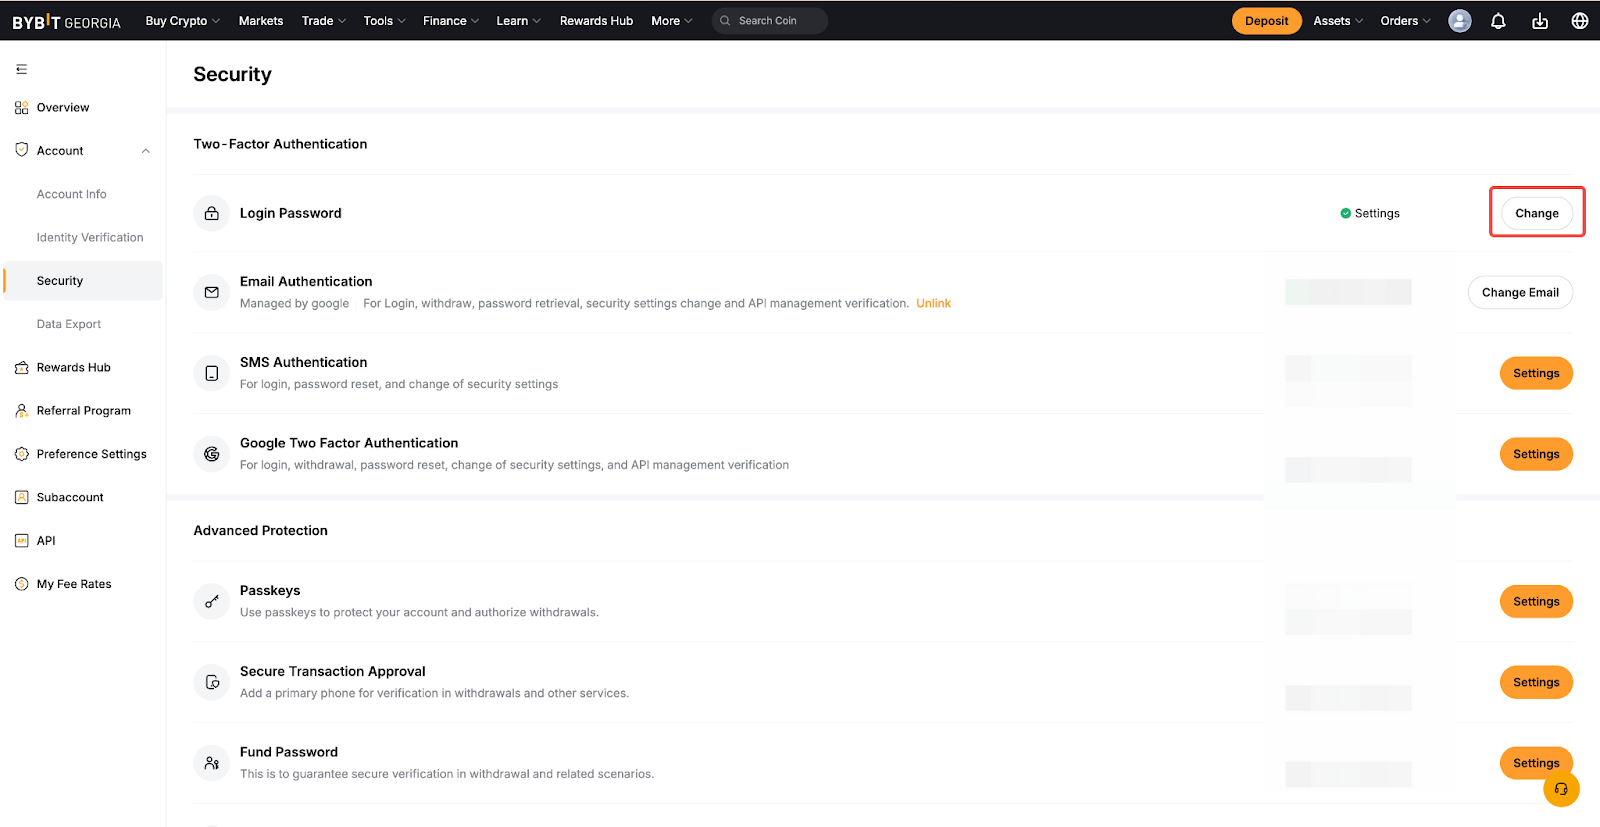Click the Change button for Login Password
Image resolution: width=1600 pixels, height=827 pixels.
click(1536, 213)
